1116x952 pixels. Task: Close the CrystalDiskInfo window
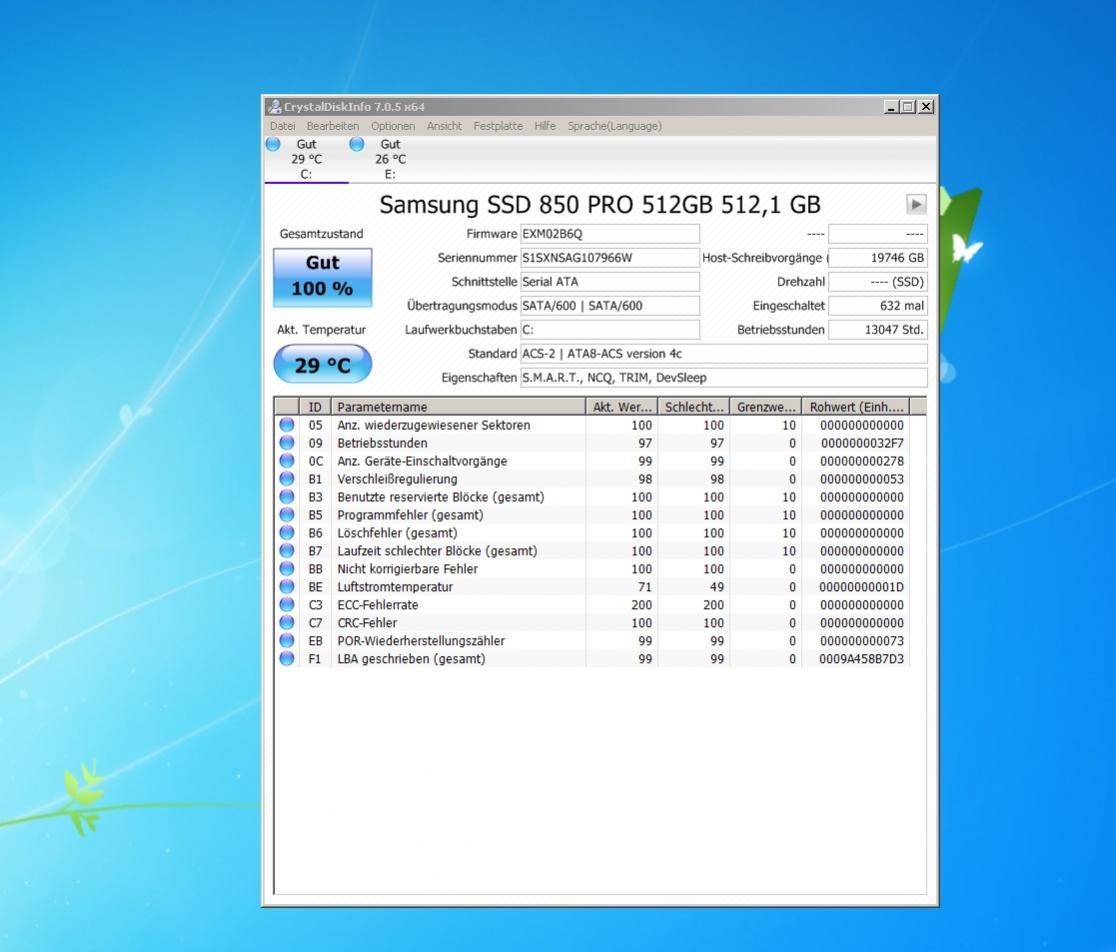pos(925,107)
